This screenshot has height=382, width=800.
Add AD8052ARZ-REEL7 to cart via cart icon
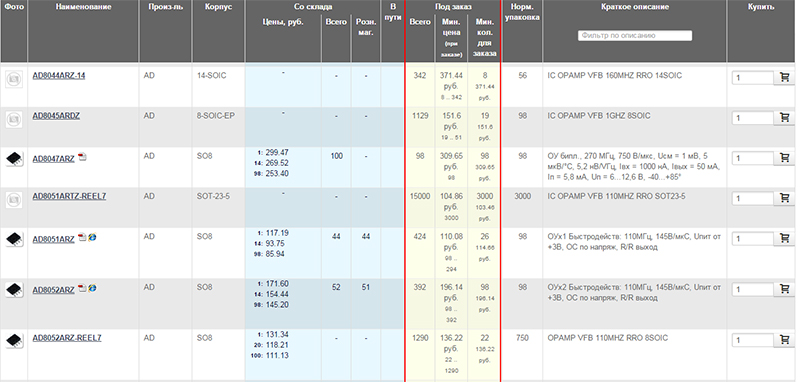[x=784, y=340]
